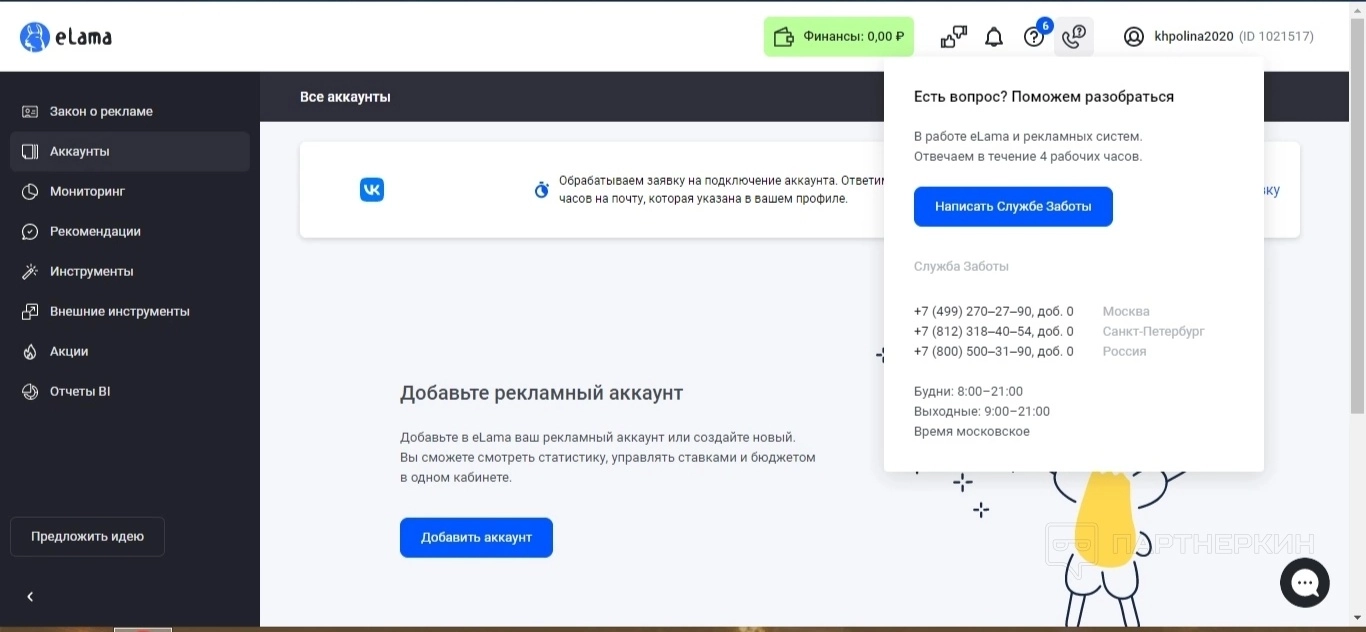Click the VK logo icon
This screenshot has height=632, width=1366.
[x=372, y=190]
